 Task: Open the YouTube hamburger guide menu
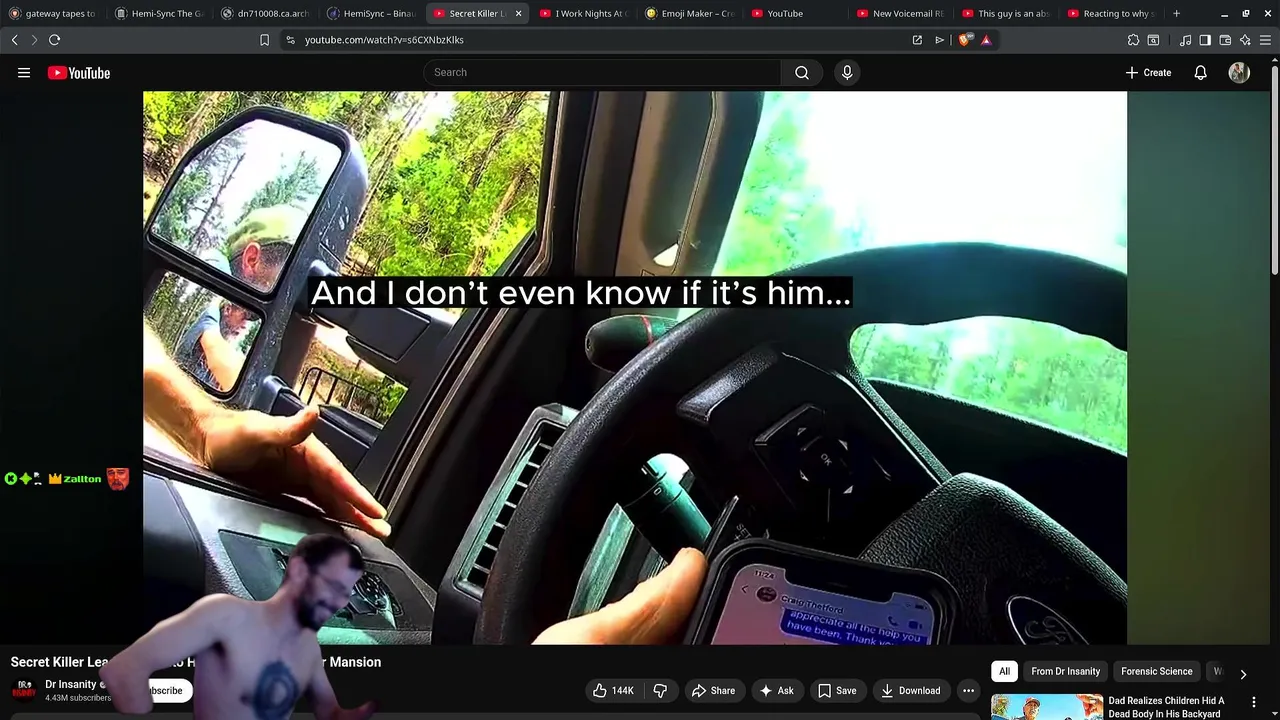(24, 73)
